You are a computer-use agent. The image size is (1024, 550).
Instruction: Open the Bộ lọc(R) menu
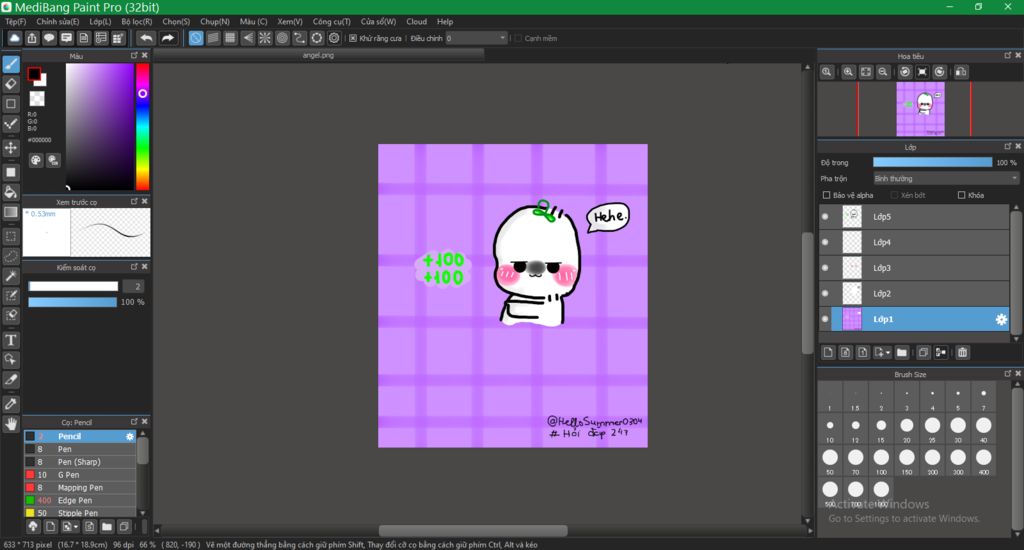point(136,22)
